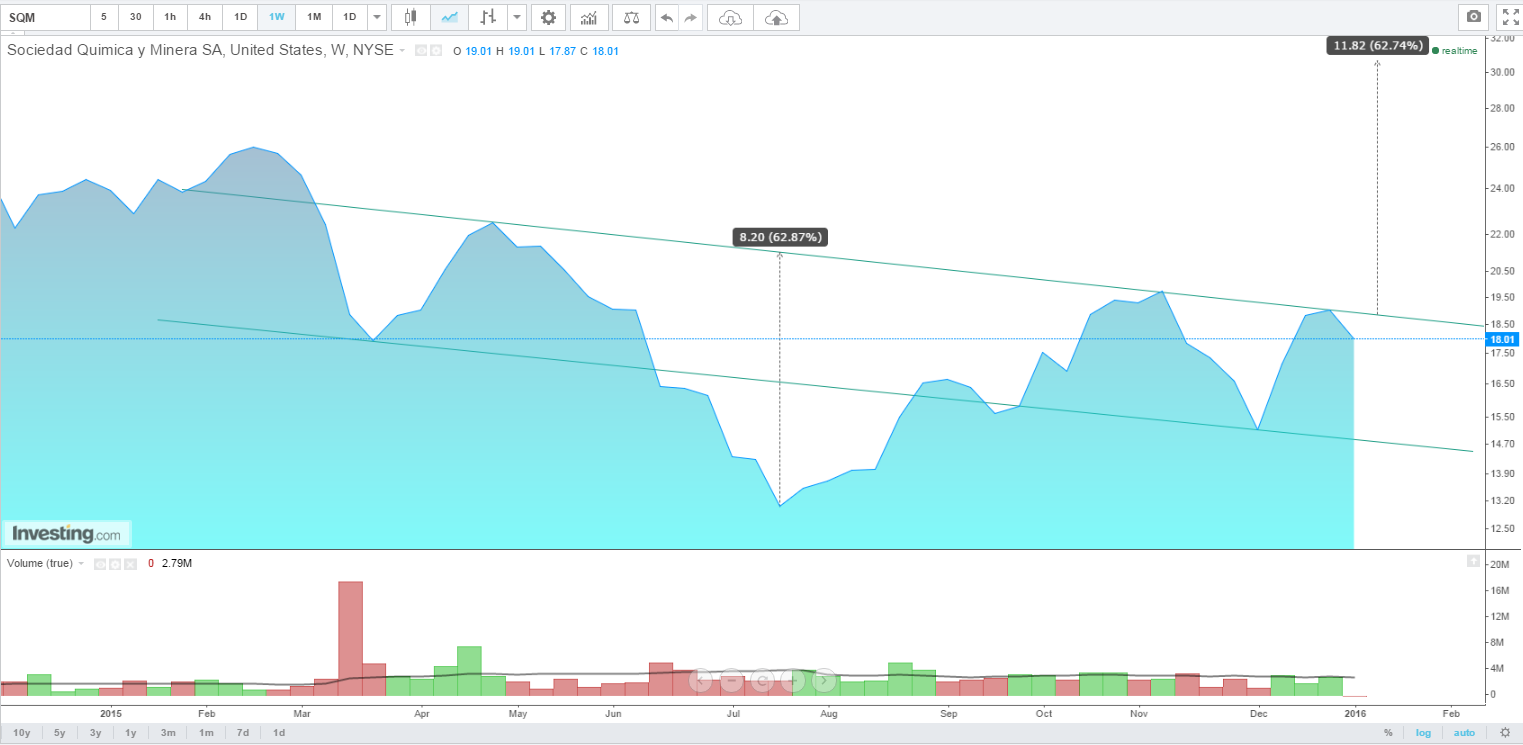Redo the last chart action
This screenshot has width=1523, height=745.
point(691,17)
